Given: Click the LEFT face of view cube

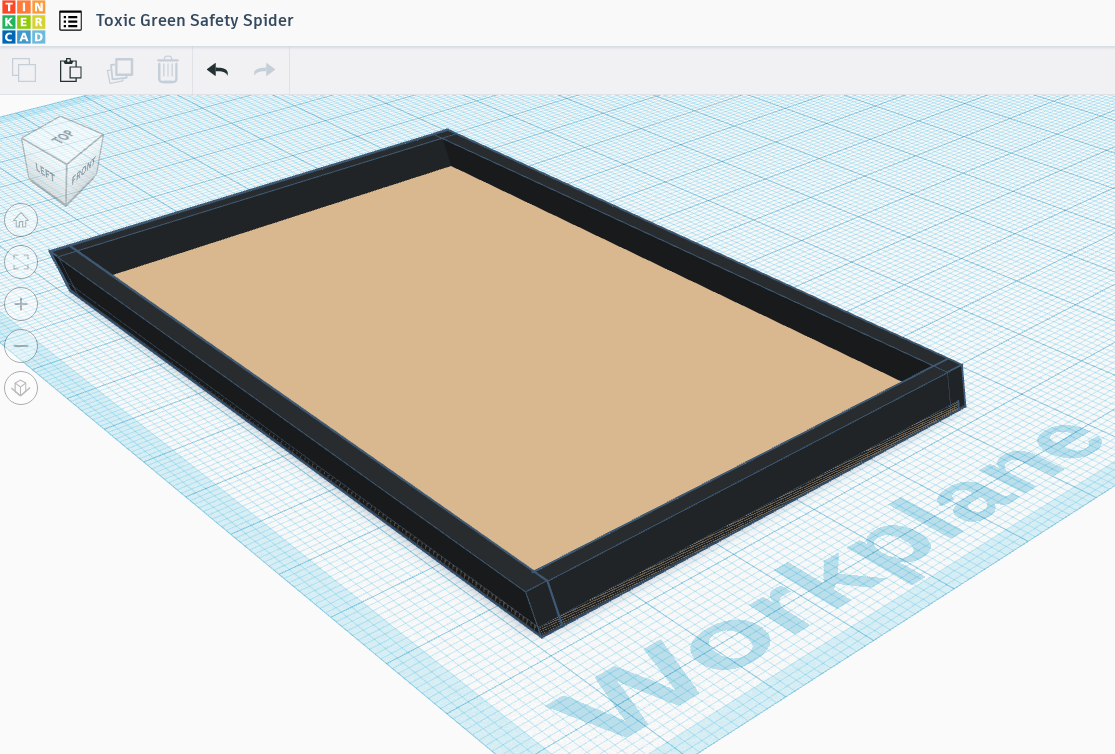Looking at the screenshot, I should [44, 171].
